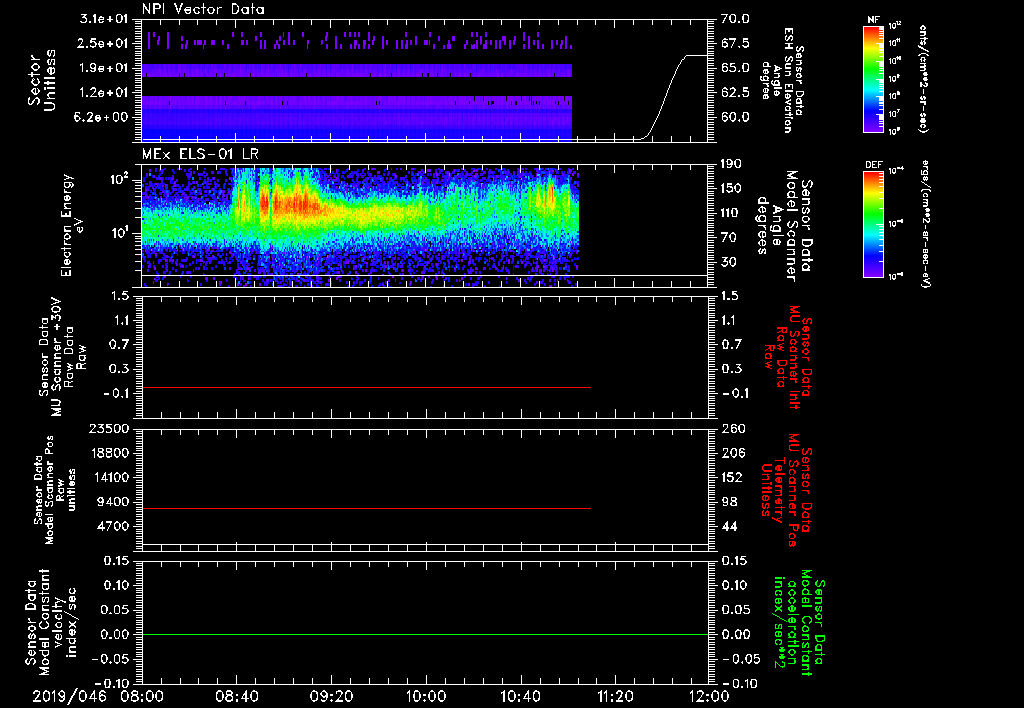Click the DEF color bar gradient
Viewport: 1024px width, 708px height.
[x=873, y=224]
